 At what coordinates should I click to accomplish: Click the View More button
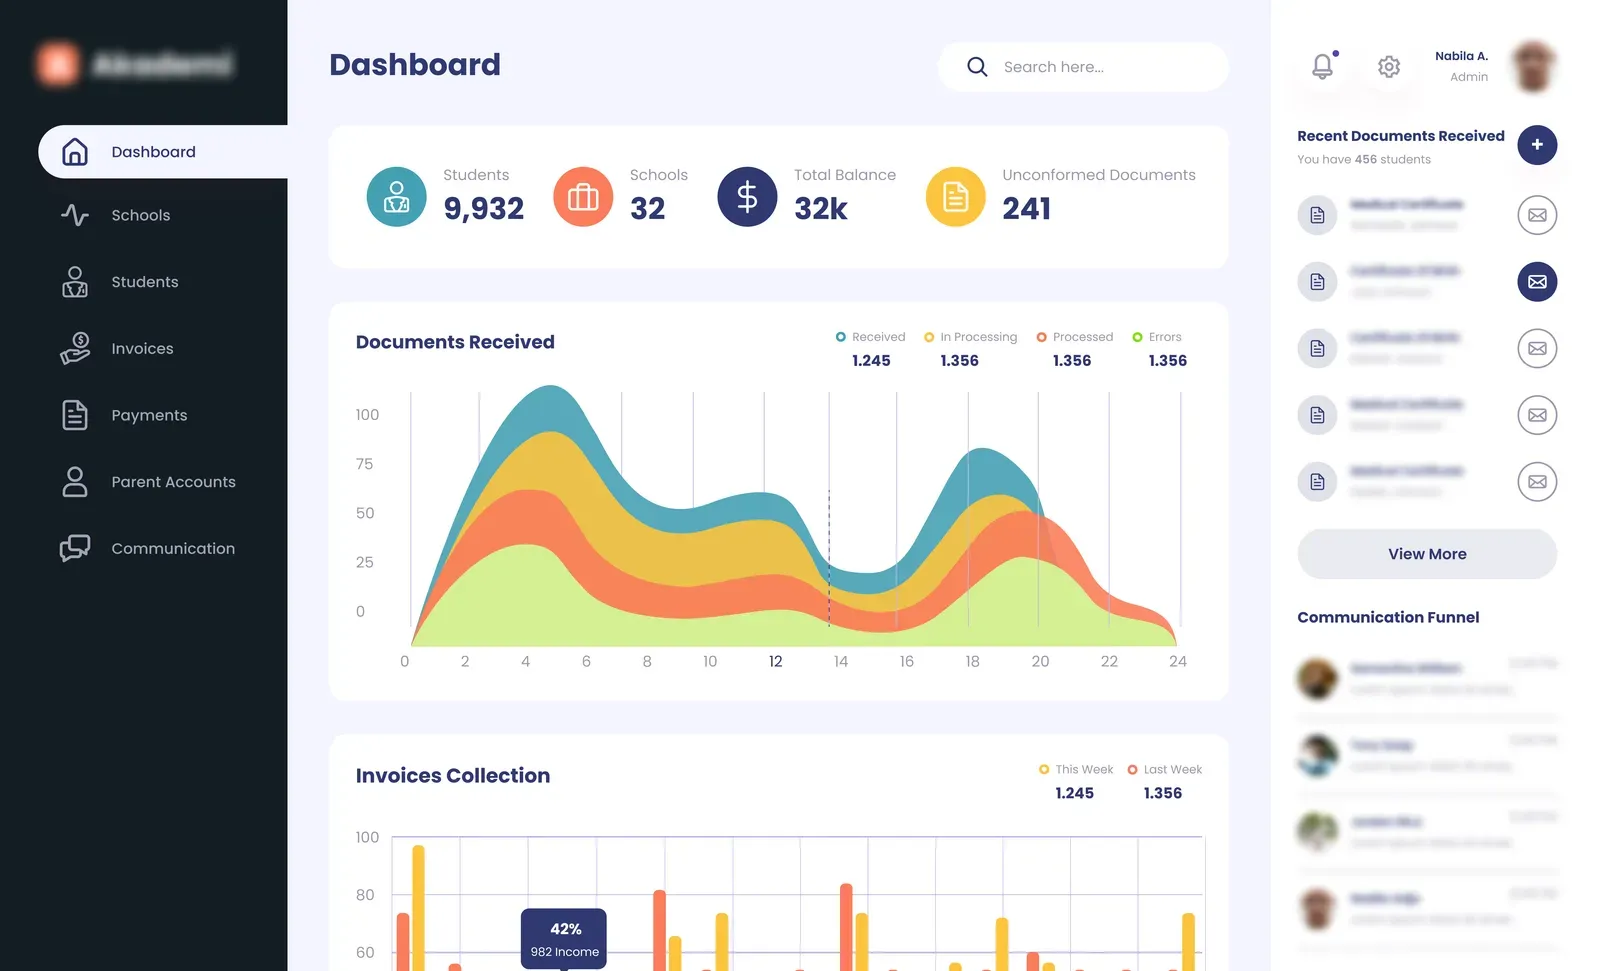(x=1427, y=554)
